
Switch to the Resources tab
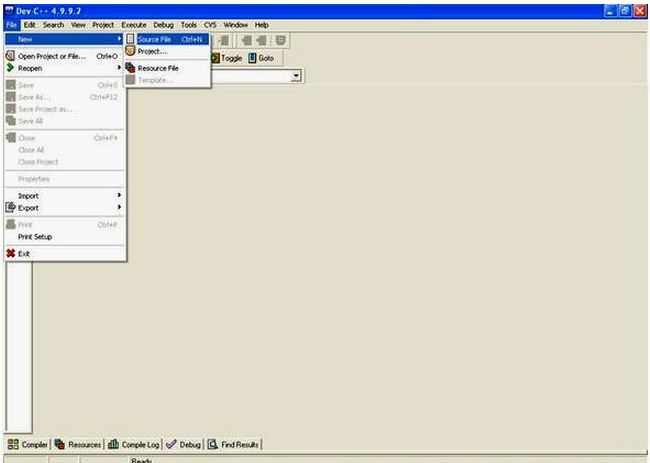tap(78, 444)
